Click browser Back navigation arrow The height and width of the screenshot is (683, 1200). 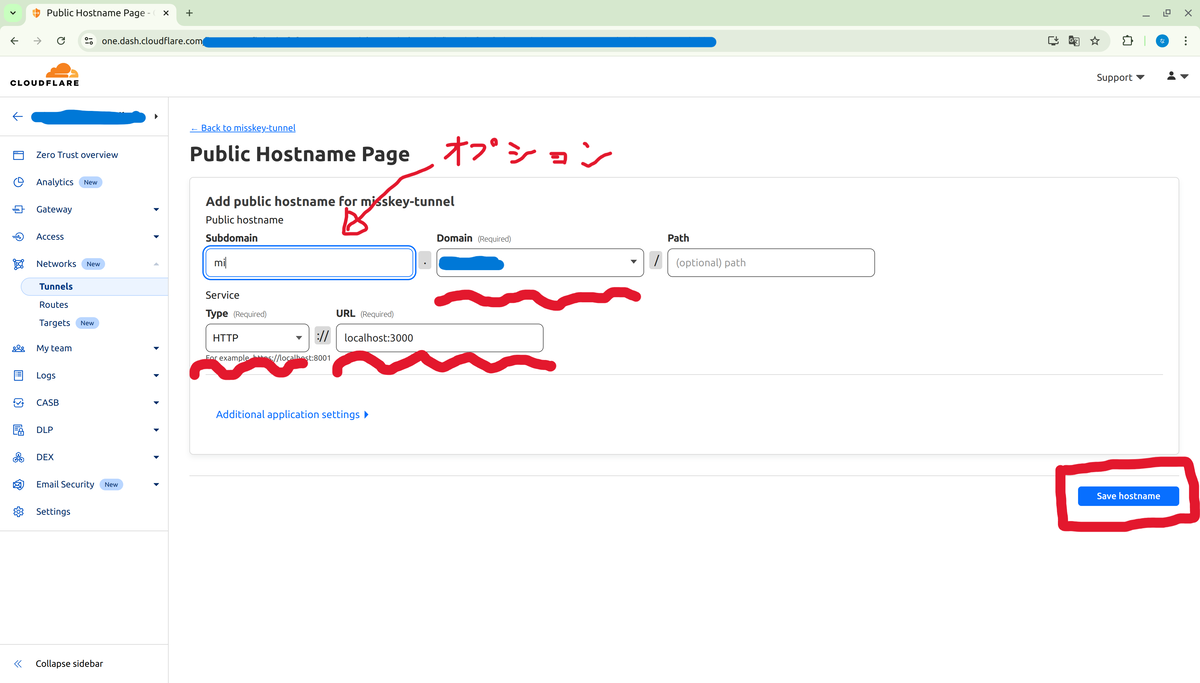[14, 41]
